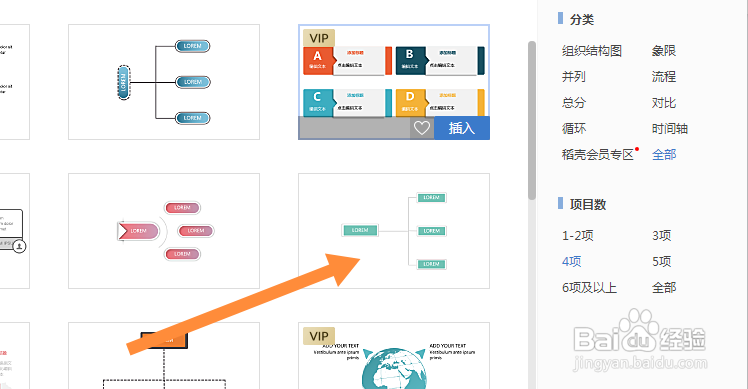Filter by 循环 category
This screenshot has width=748, height=389.
pyautogui.click(x=573, y=128)
